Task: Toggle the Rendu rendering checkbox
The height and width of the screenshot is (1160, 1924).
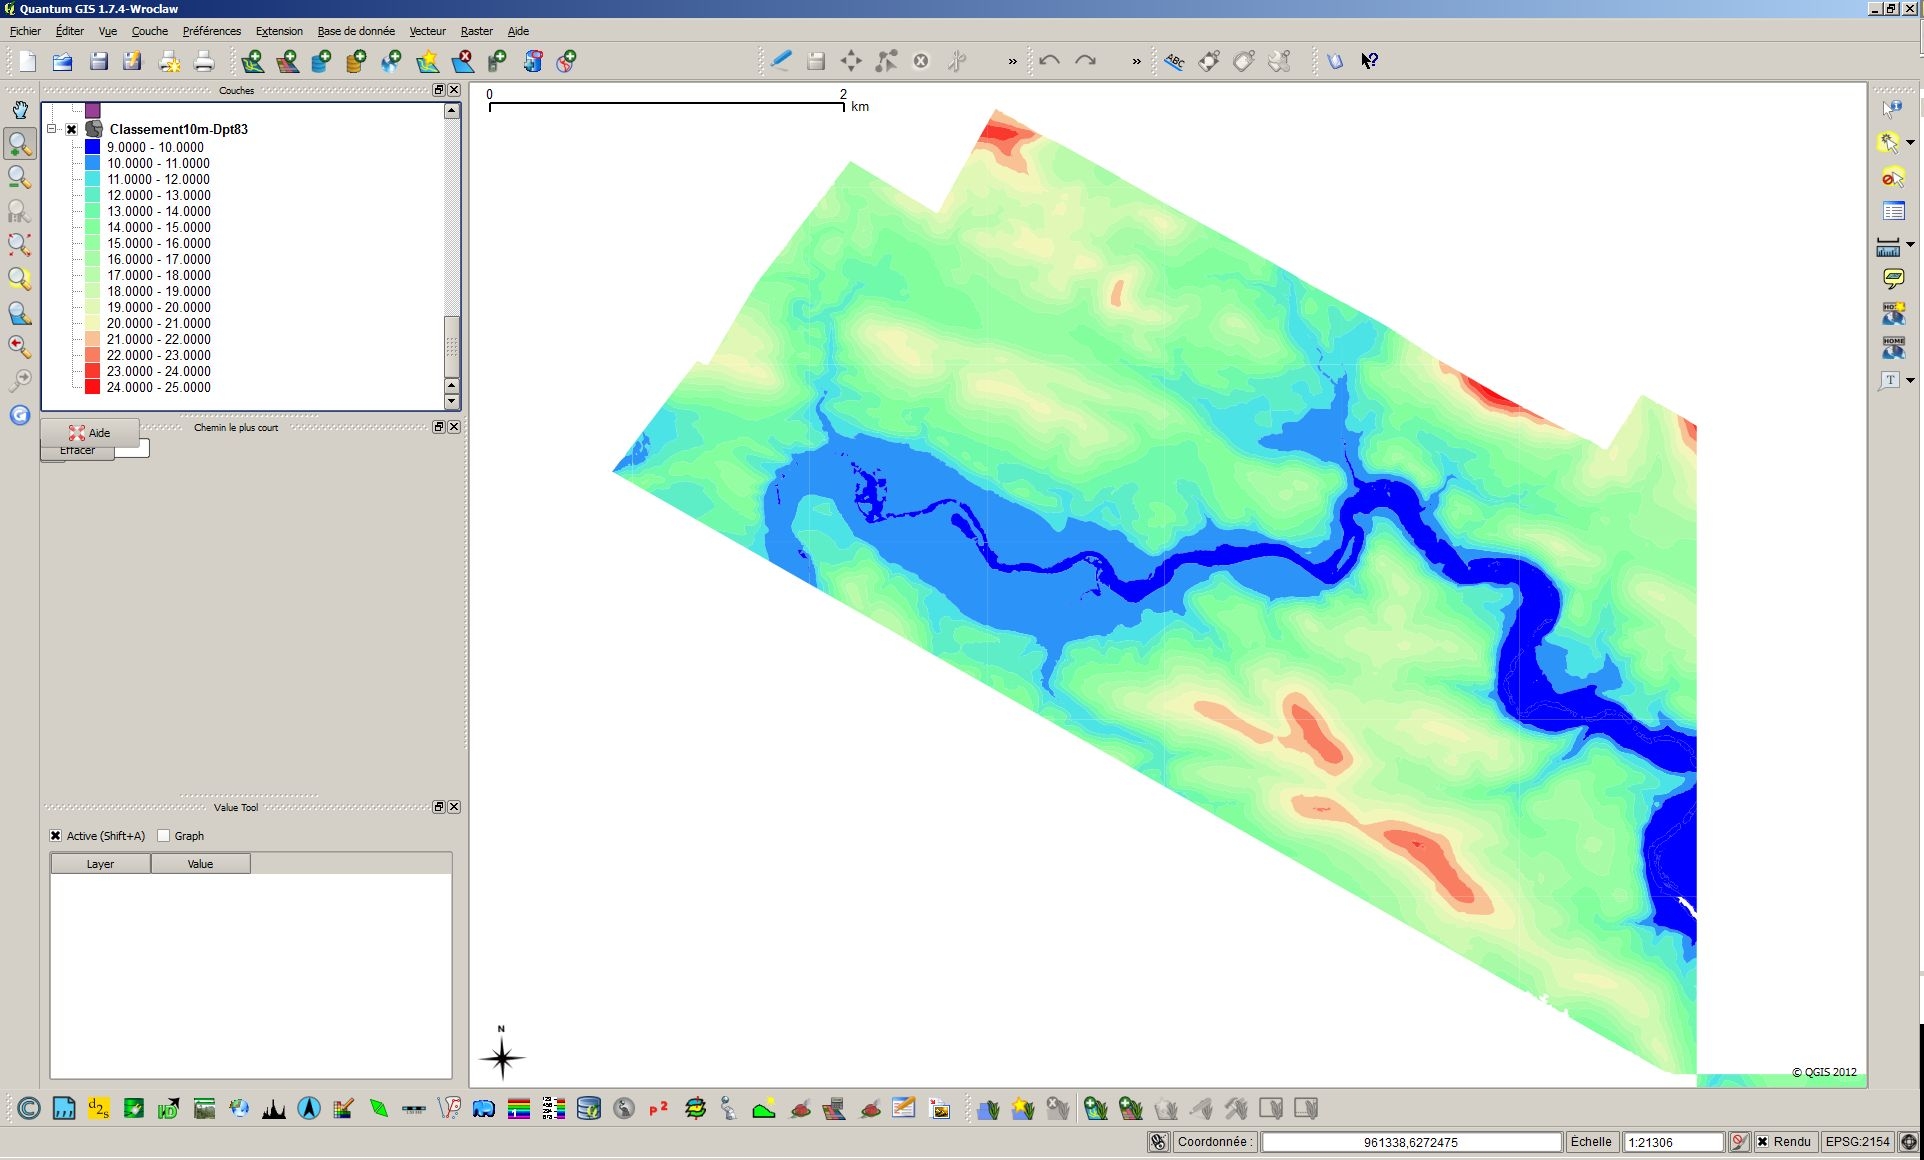Action: tap(1763, 1142)
